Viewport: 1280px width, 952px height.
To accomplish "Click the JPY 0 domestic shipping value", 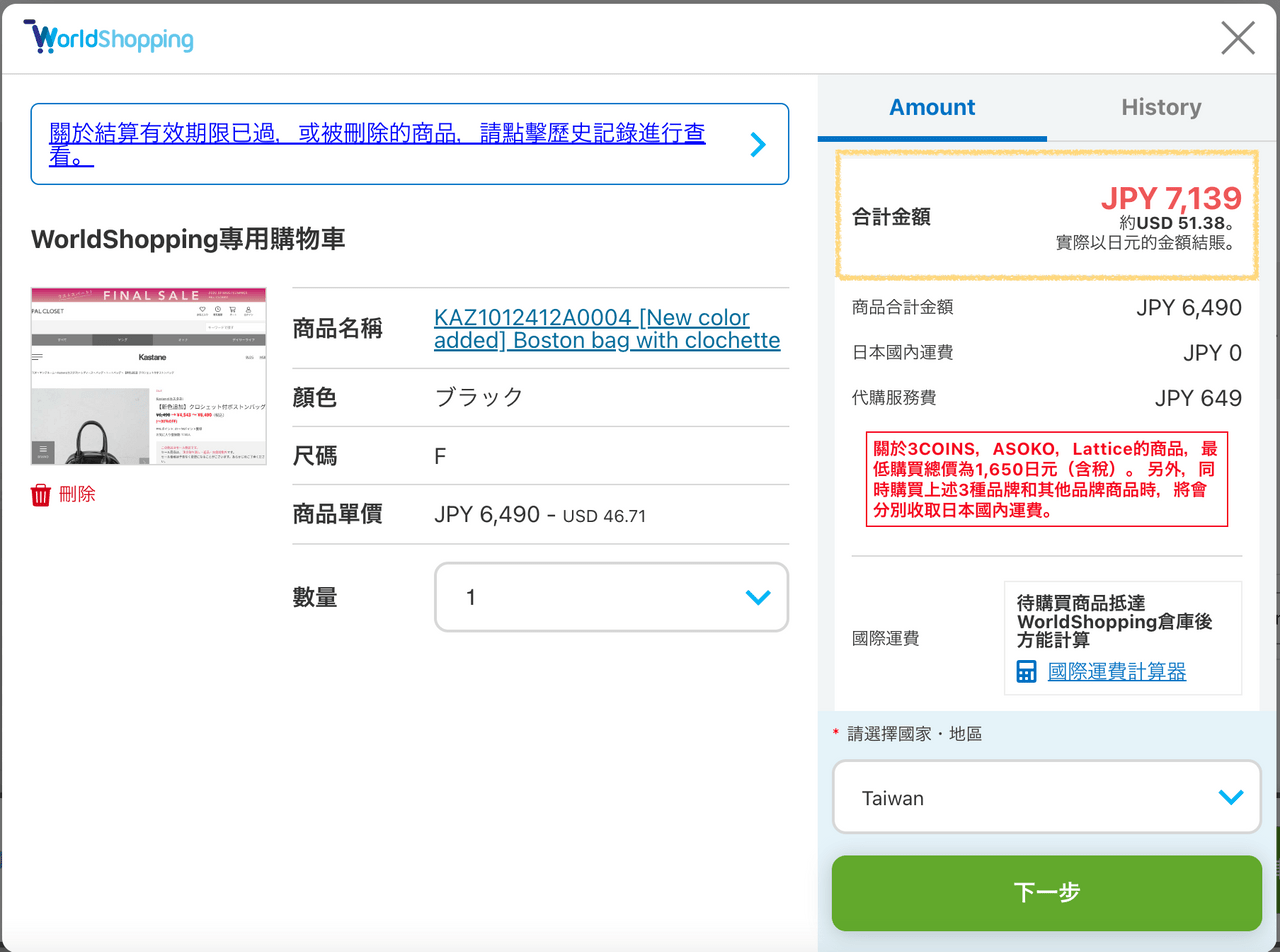I will pos(1212,353).
